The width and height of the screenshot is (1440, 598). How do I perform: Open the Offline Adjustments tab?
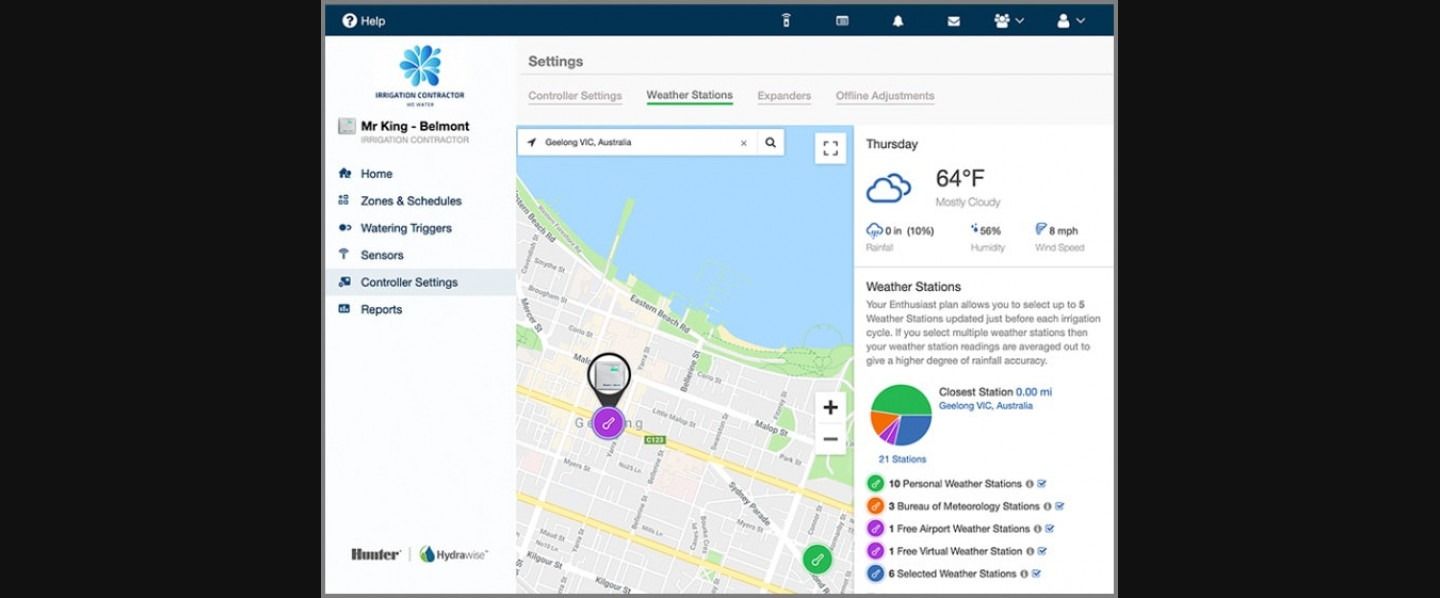point(885,96)
